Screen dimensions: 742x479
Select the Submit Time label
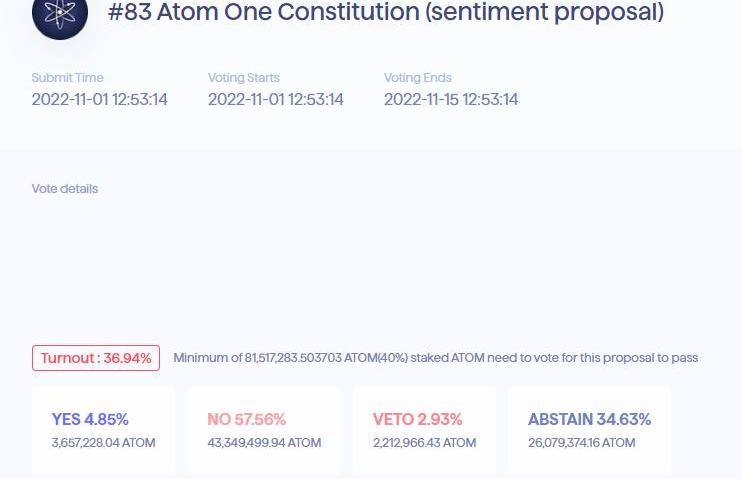coord(67,78)
